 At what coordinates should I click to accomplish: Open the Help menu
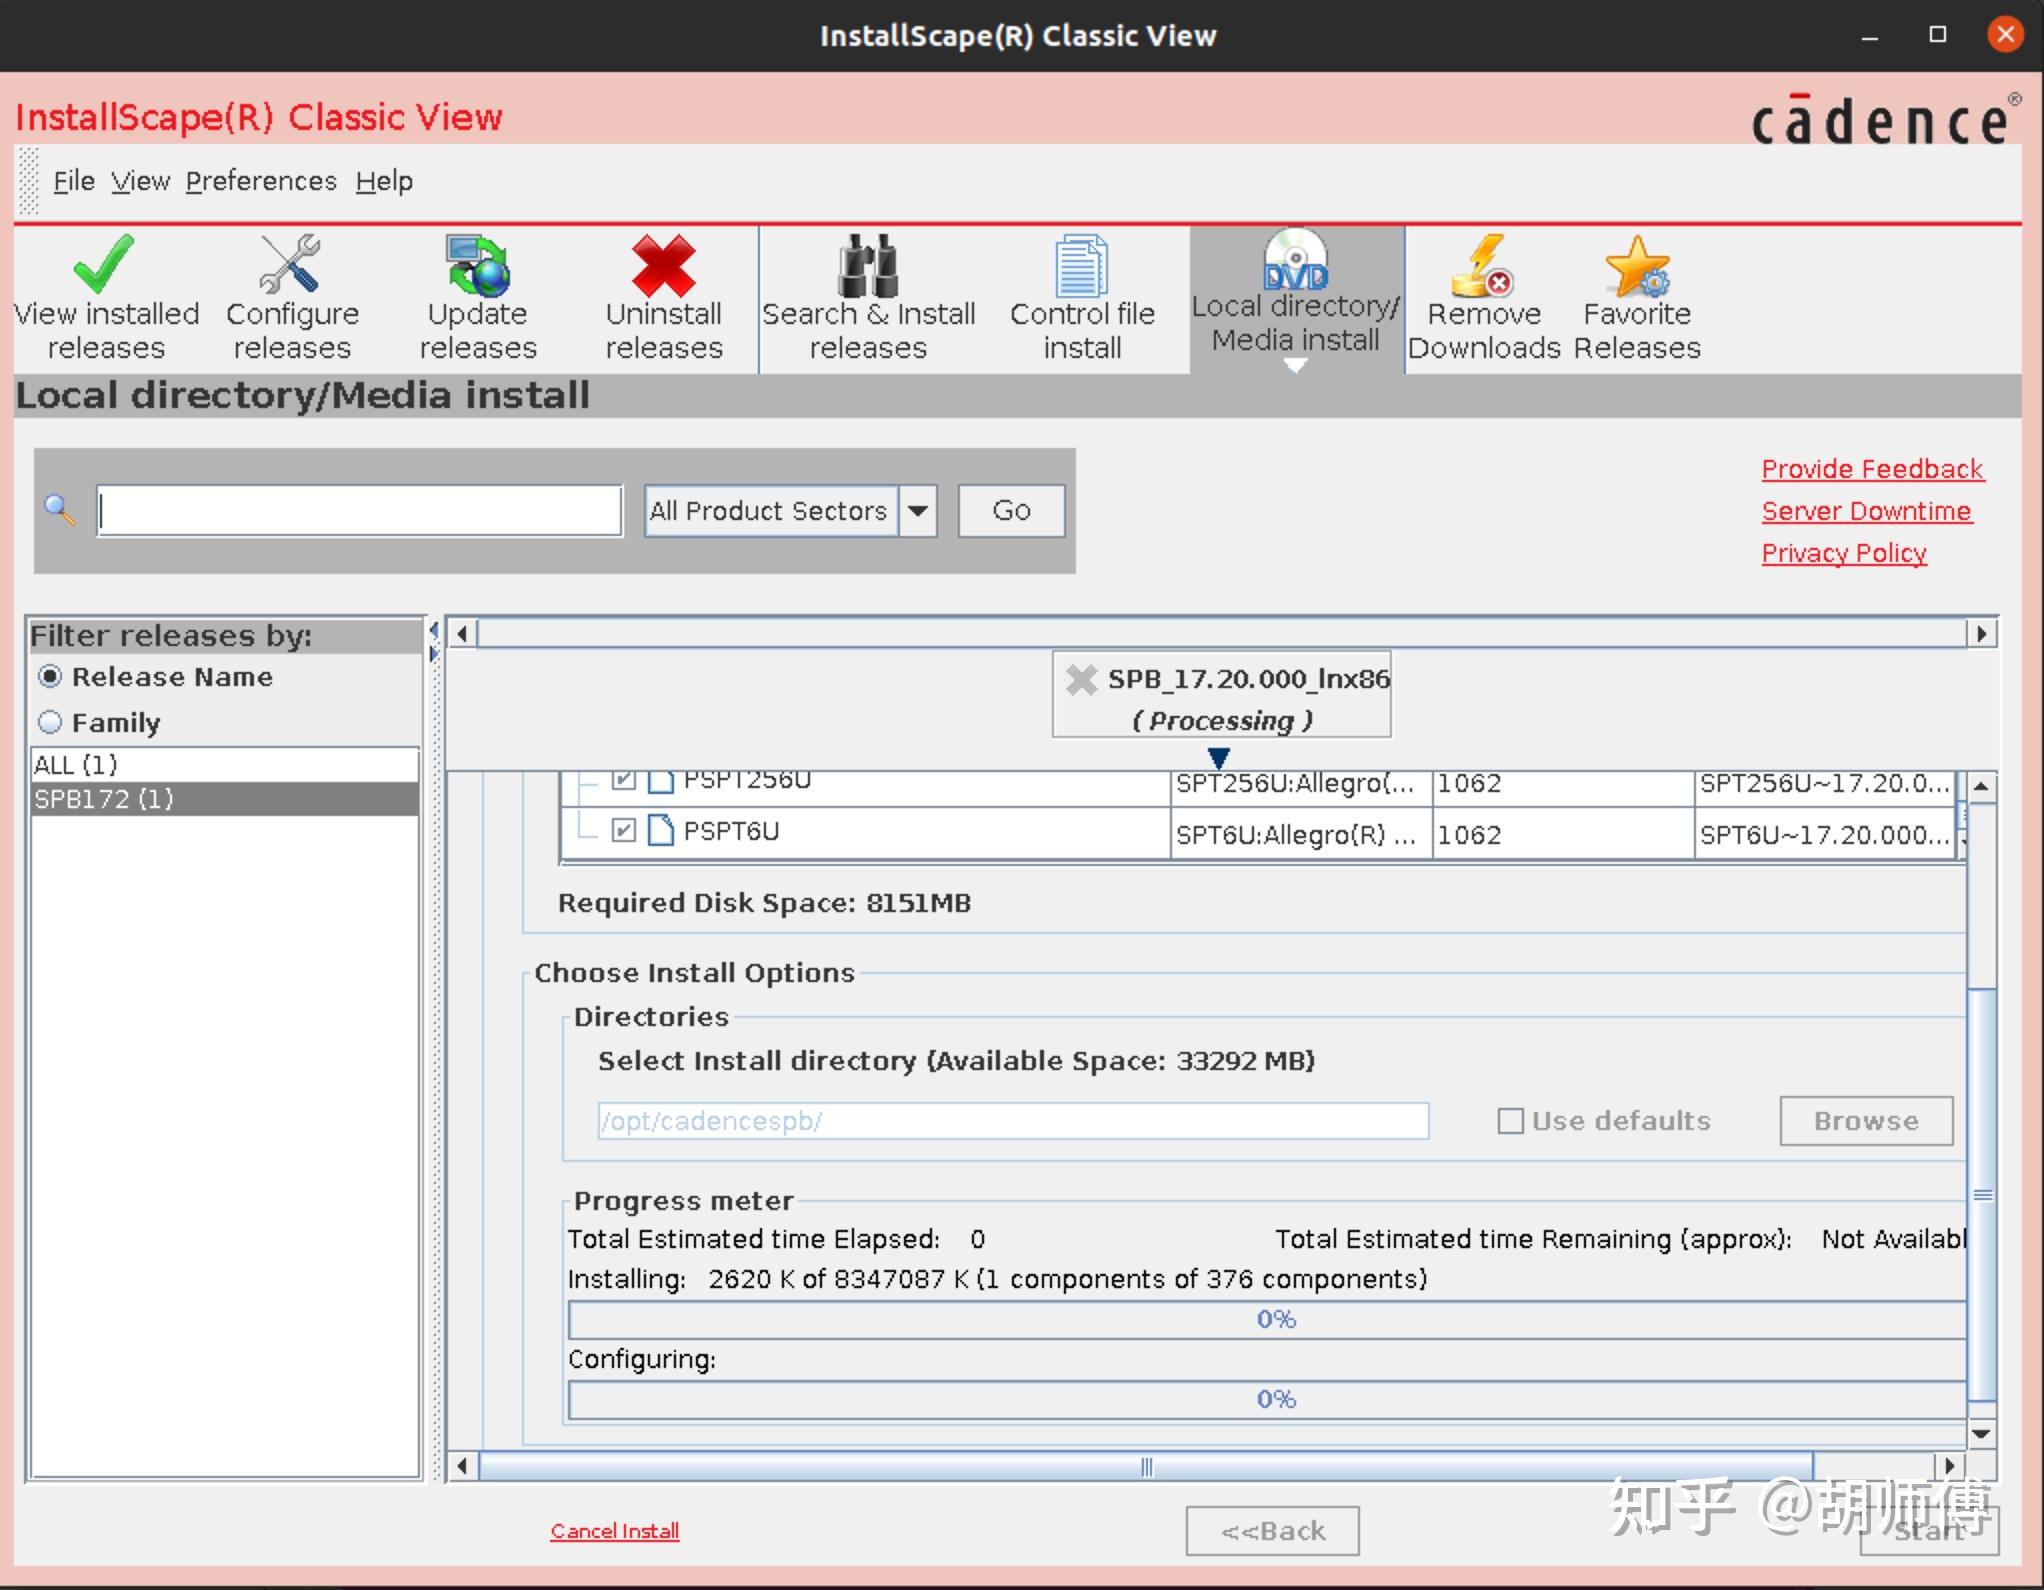click(x=384, y=181)
